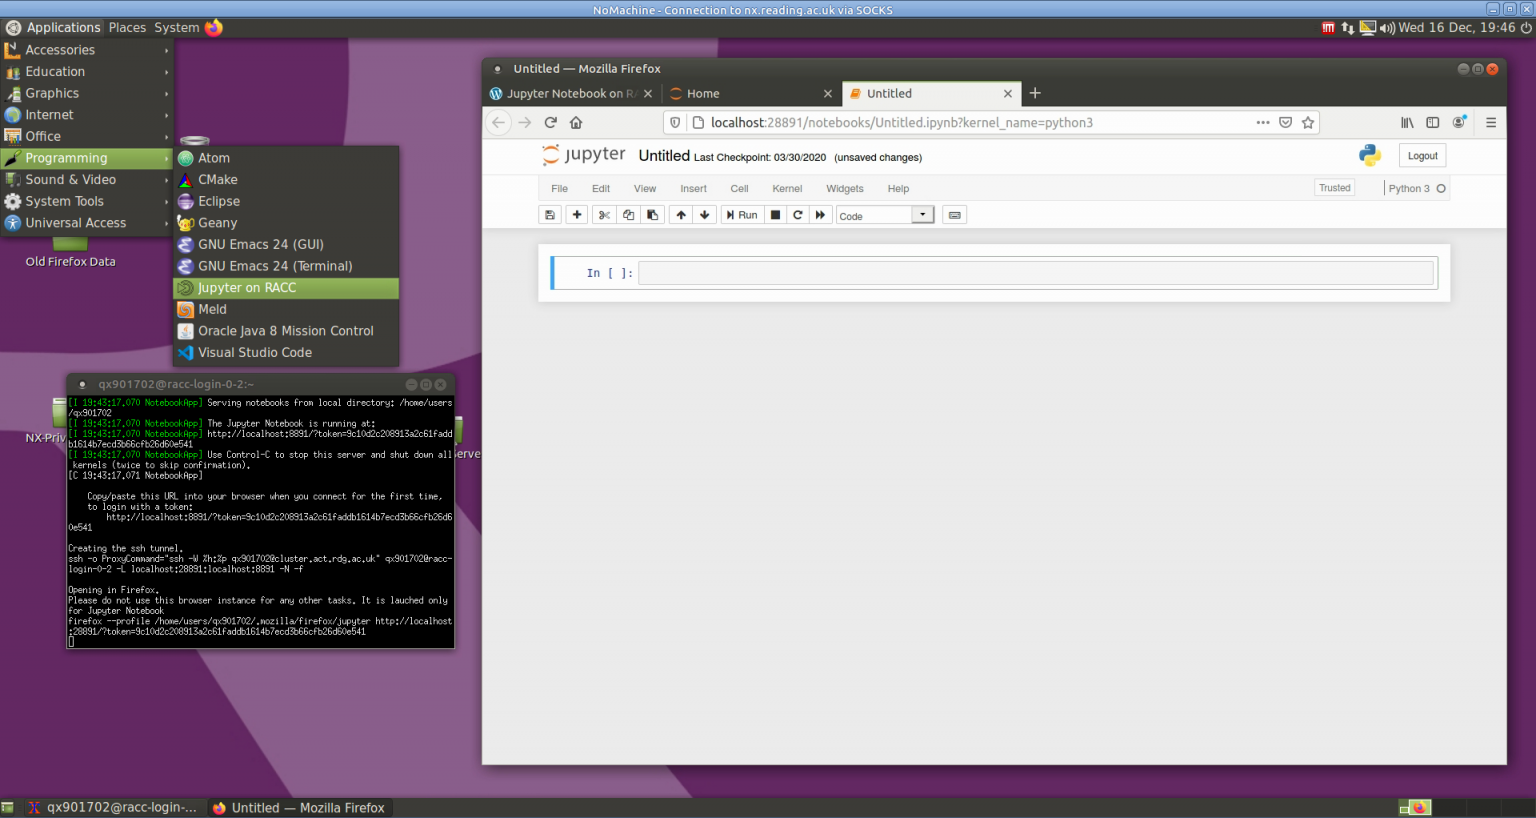Launch Atom from Programming menu
1536x818 pixels.
(286, 158)
